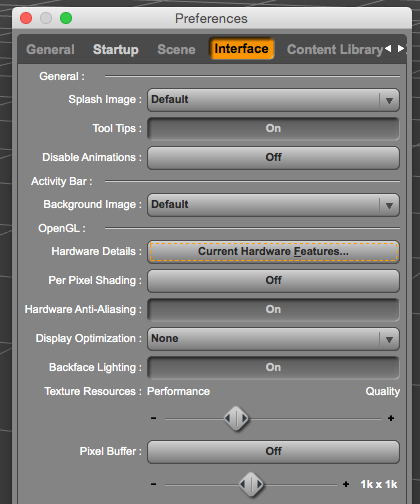Click the Pixel Buffer size slider handle
This screenshot has height=504, width=420.
(251, 484)
